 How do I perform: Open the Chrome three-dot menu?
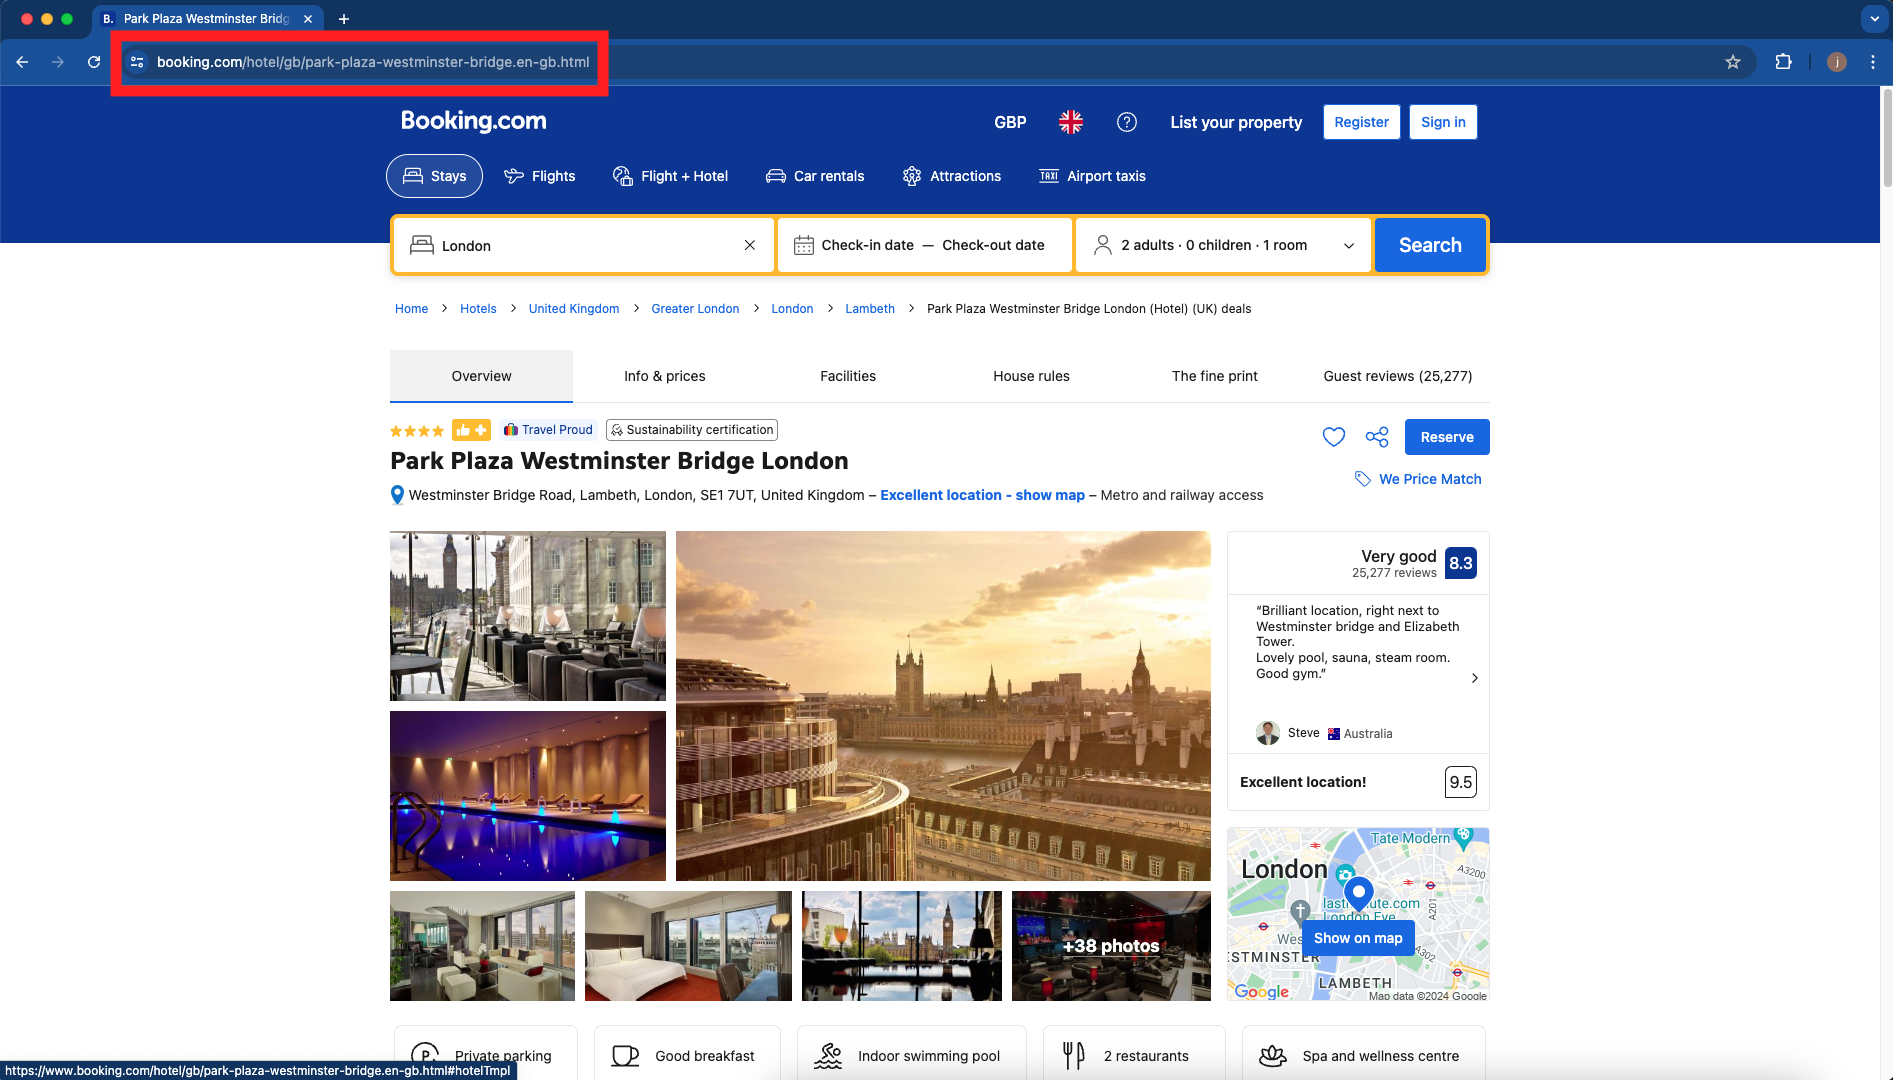[1873, 62]
